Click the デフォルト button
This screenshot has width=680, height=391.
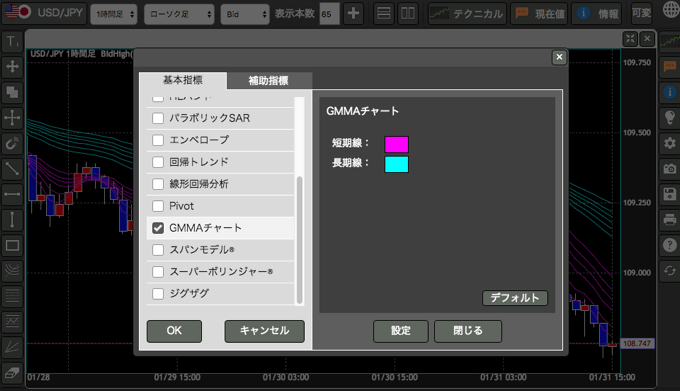click(515, 298)
